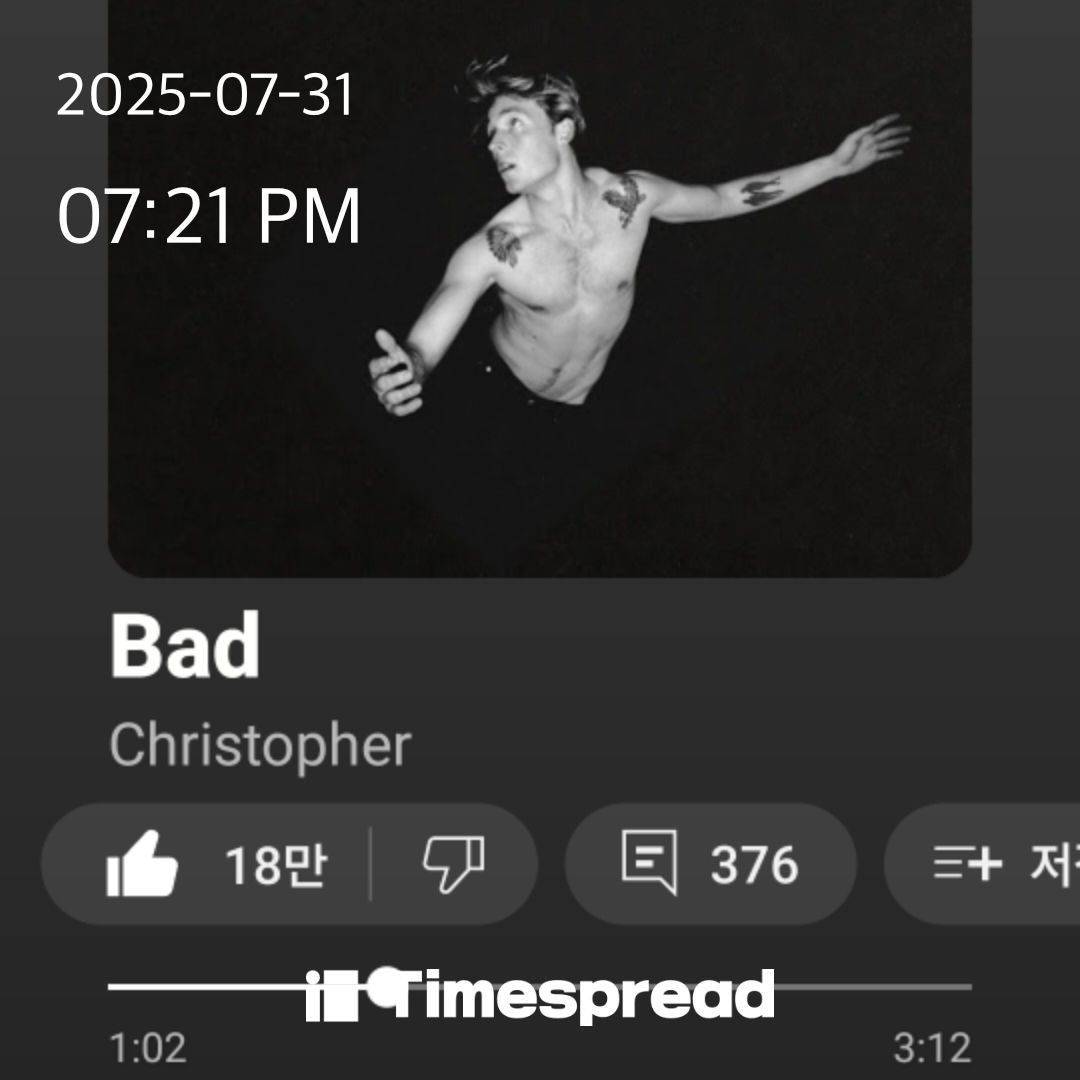Screen dimensions: 1080x1080
Task: Click the elapsed time 1:02
Action: (148, 1048)
